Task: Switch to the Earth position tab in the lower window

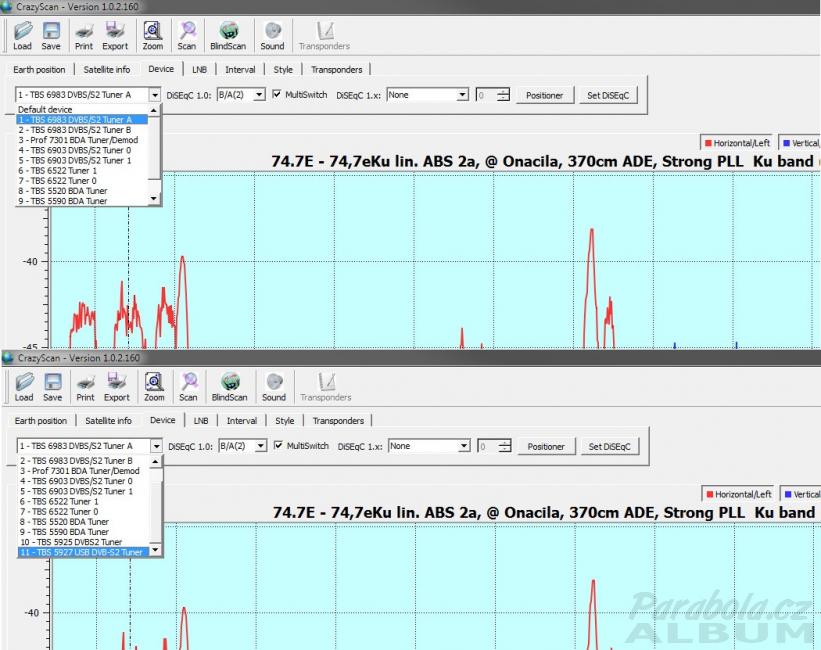Action: (41, 421)
